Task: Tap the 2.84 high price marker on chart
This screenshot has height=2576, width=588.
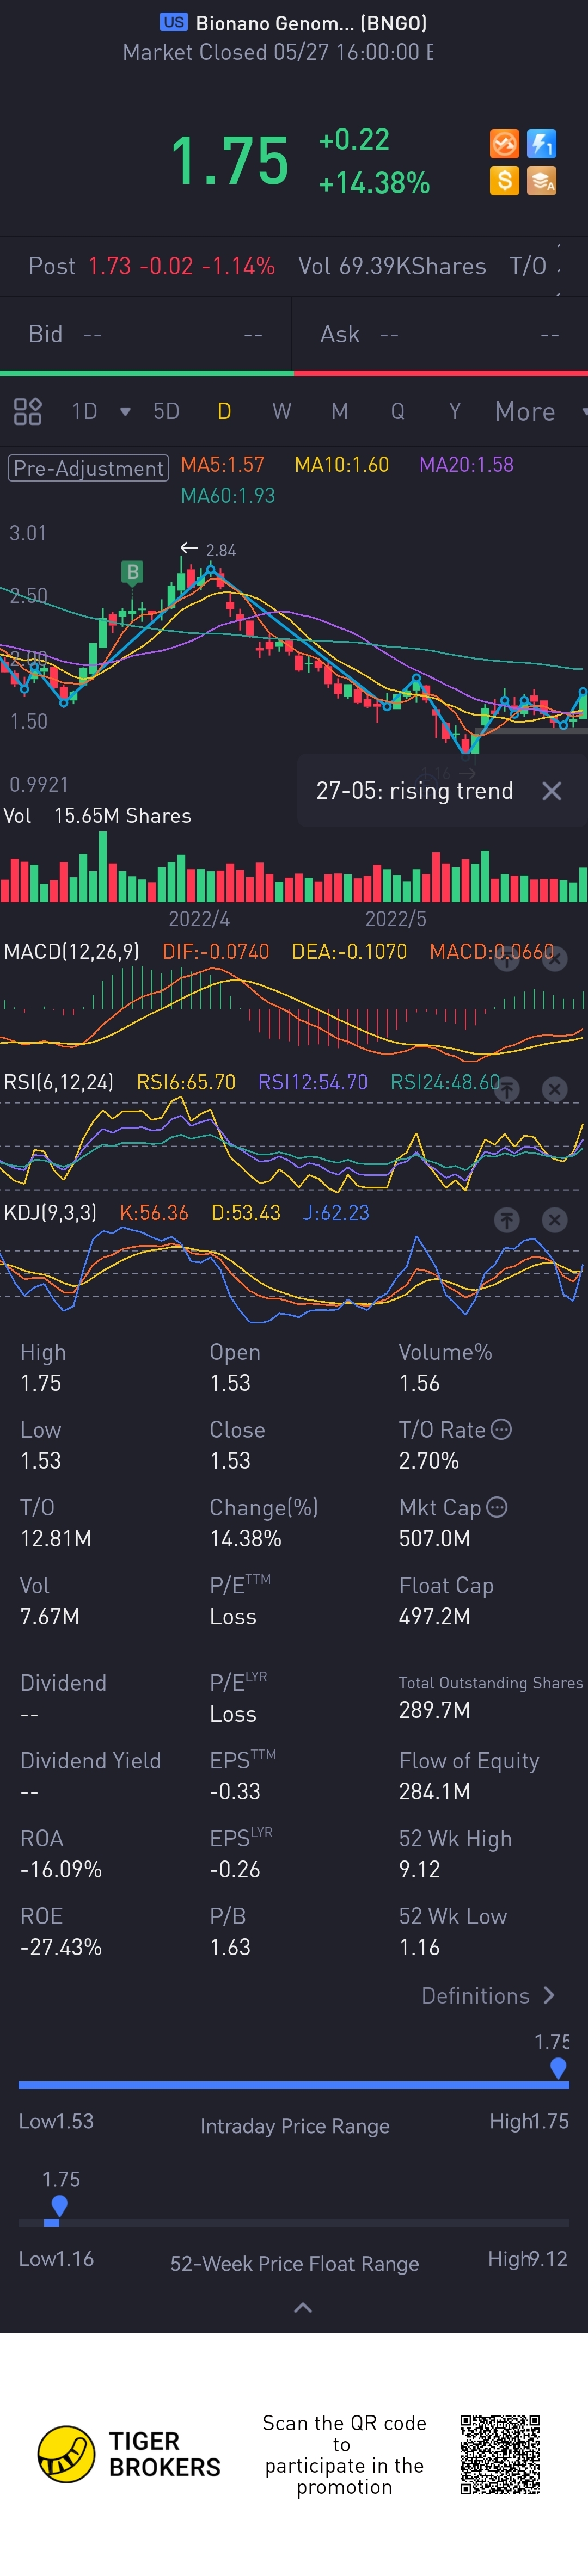Action: pos(221,550)
